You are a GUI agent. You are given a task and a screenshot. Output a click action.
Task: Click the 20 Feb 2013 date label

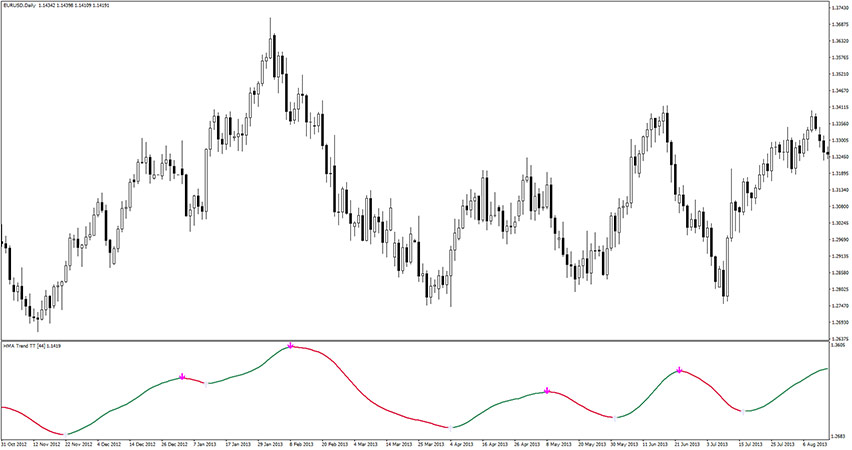[334, 444]
